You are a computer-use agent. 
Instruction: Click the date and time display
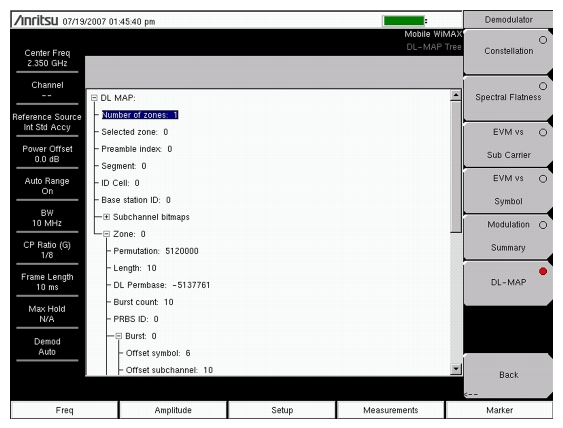point(109,22)
